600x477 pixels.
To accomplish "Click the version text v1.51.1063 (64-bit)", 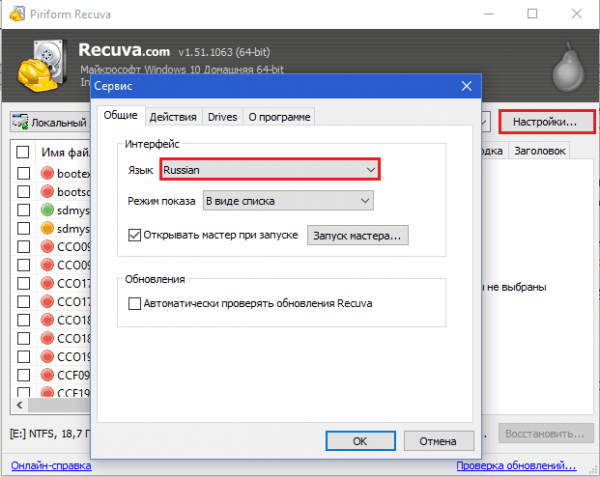I will point(224,52).
